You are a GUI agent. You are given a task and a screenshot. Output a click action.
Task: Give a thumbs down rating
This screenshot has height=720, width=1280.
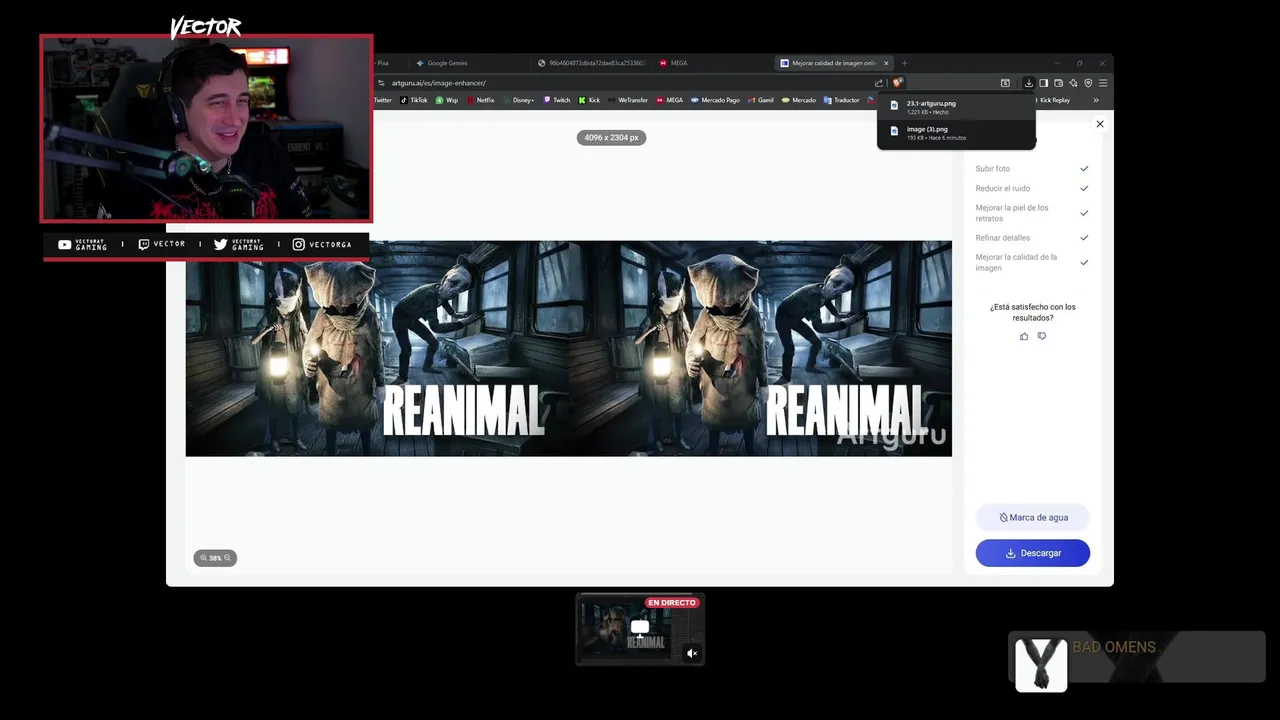(1041, 336)
